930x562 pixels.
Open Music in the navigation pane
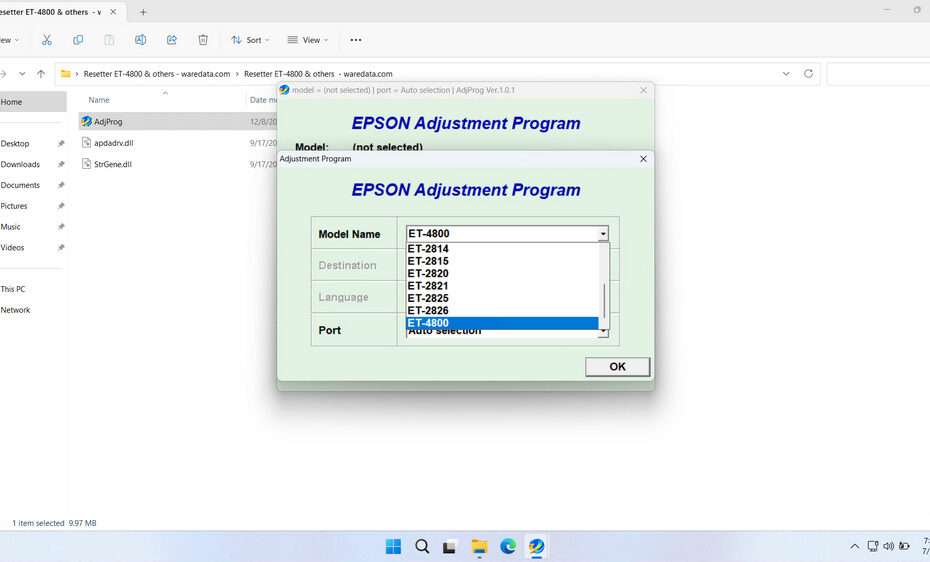(x=10, y=226)
